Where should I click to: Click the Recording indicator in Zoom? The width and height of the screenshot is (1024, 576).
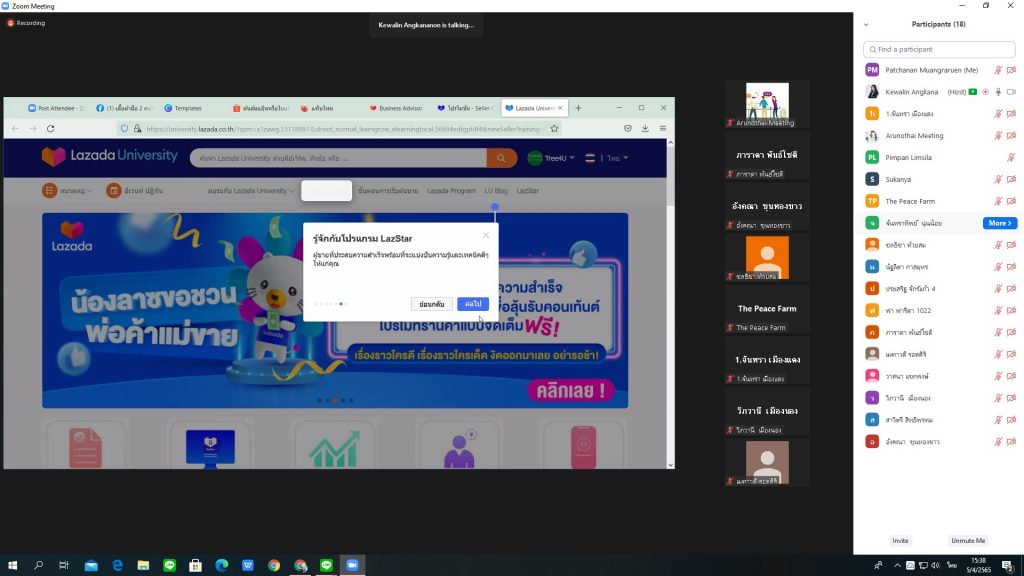point(26,23)
